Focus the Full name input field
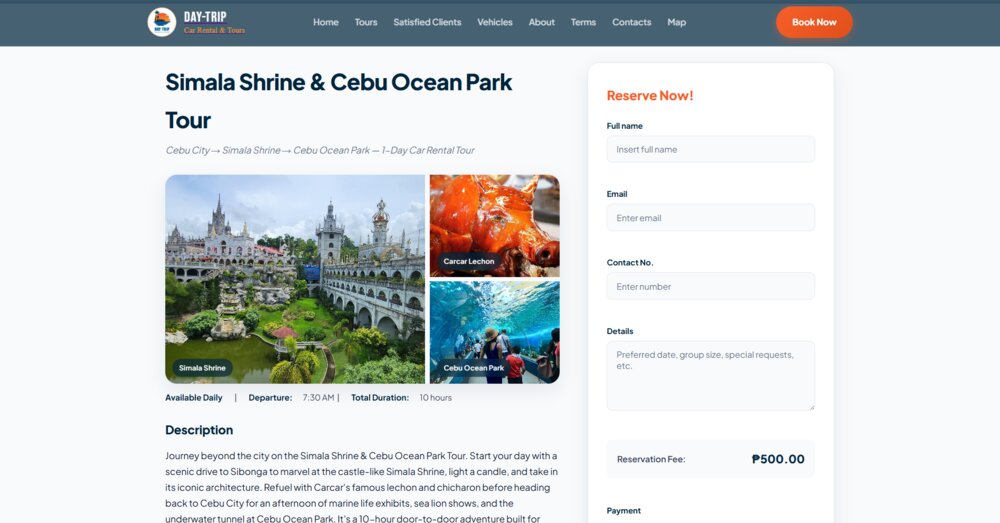Viewport: 1000px width, 523px height. click(x=710, y=149)
